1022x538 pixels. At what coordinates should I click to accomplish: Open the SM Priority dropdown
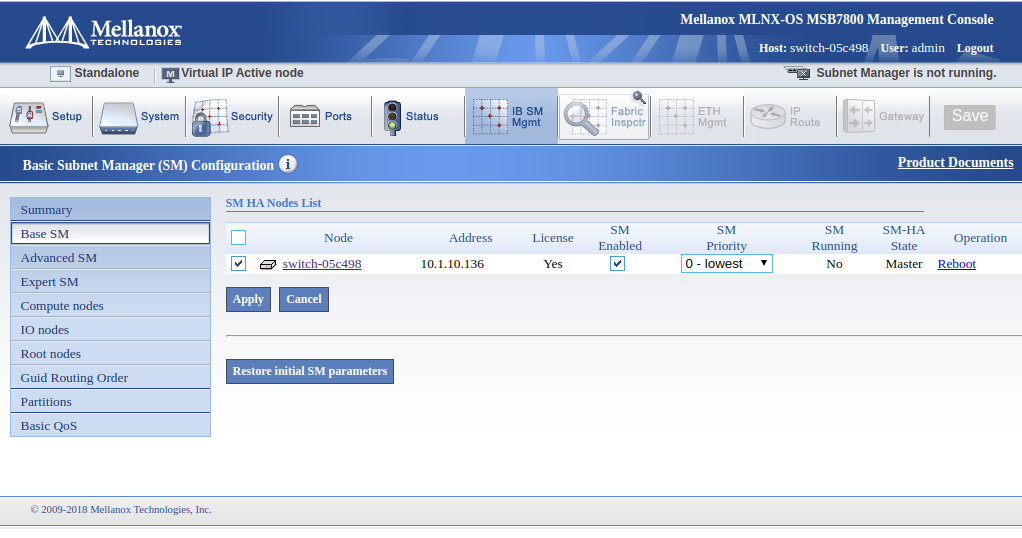click(x=727, y=263)
